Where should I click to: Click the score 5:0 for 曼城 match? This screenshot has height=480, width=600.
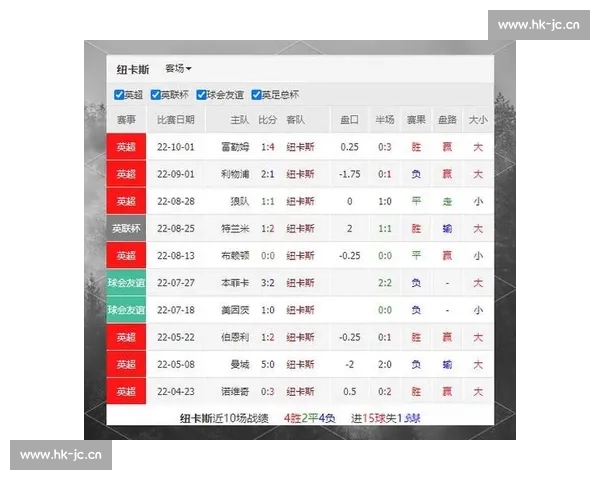[x=267, y=364]
